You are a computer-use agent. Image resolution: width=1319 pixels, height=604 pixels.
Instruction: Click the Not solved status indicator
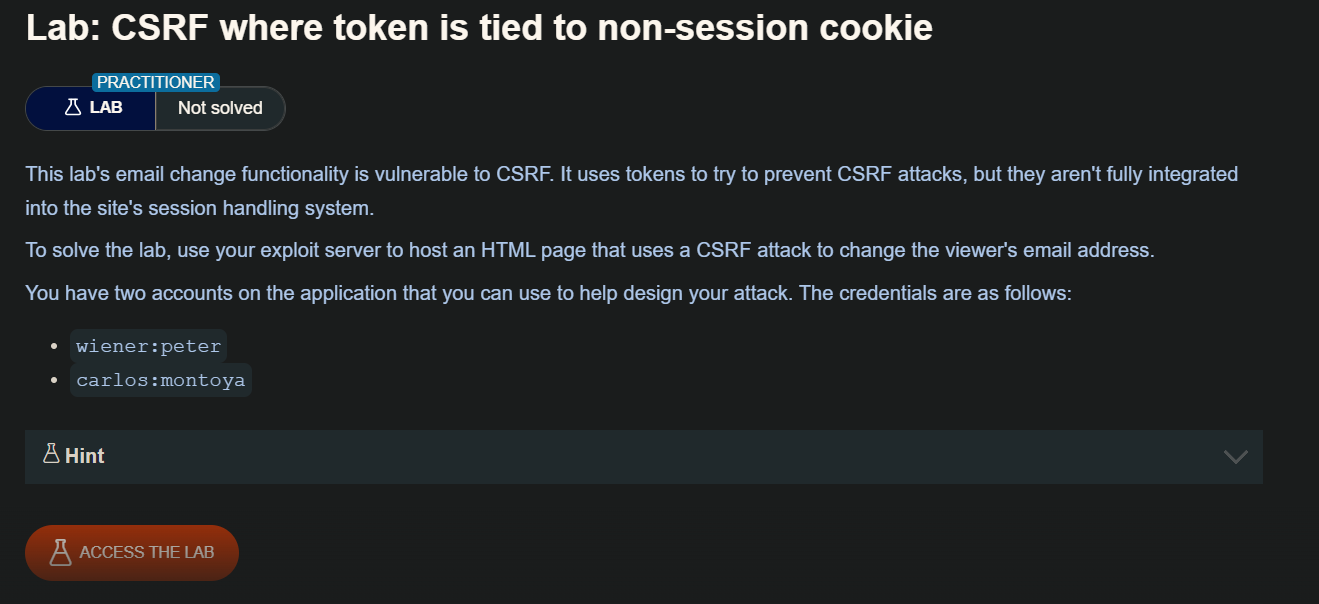pos(220,108)
